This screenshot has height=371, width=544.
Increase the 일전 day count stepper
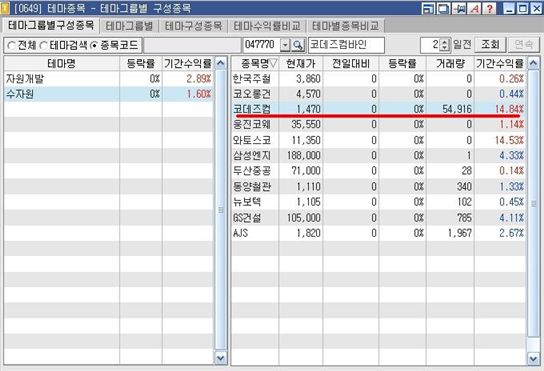point(444,42)
